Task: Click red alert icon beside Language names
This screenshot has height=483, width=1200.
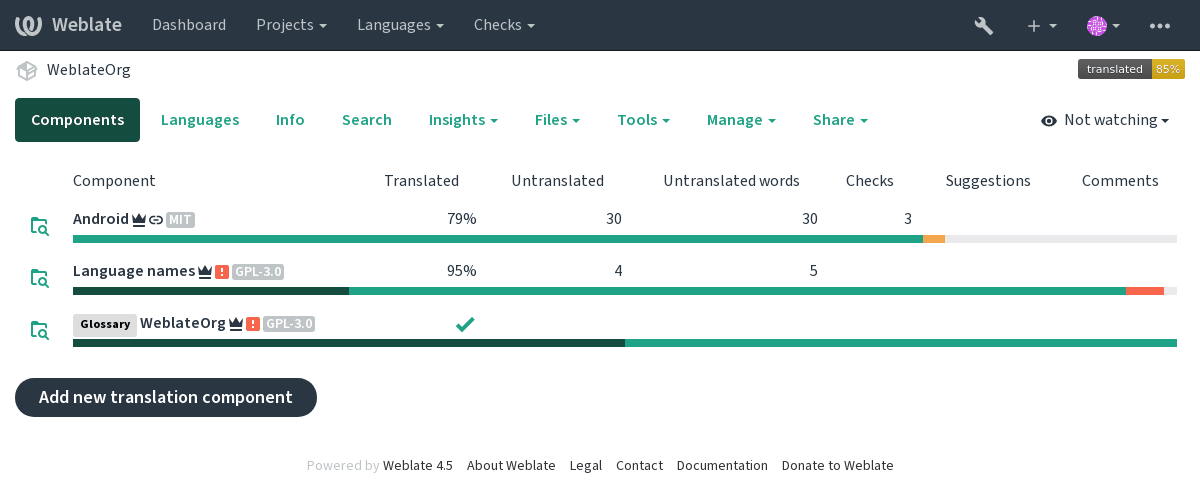Action: [x=222, y=272]
